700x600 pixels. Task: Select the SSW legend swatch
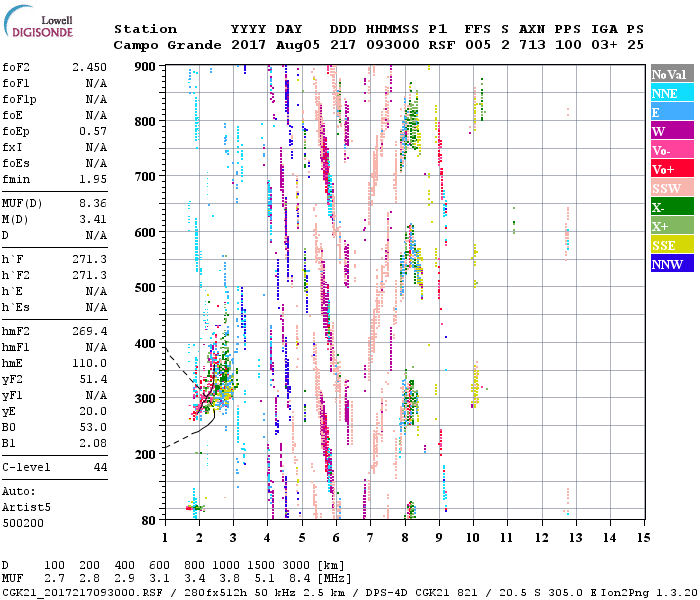(671, 189)
